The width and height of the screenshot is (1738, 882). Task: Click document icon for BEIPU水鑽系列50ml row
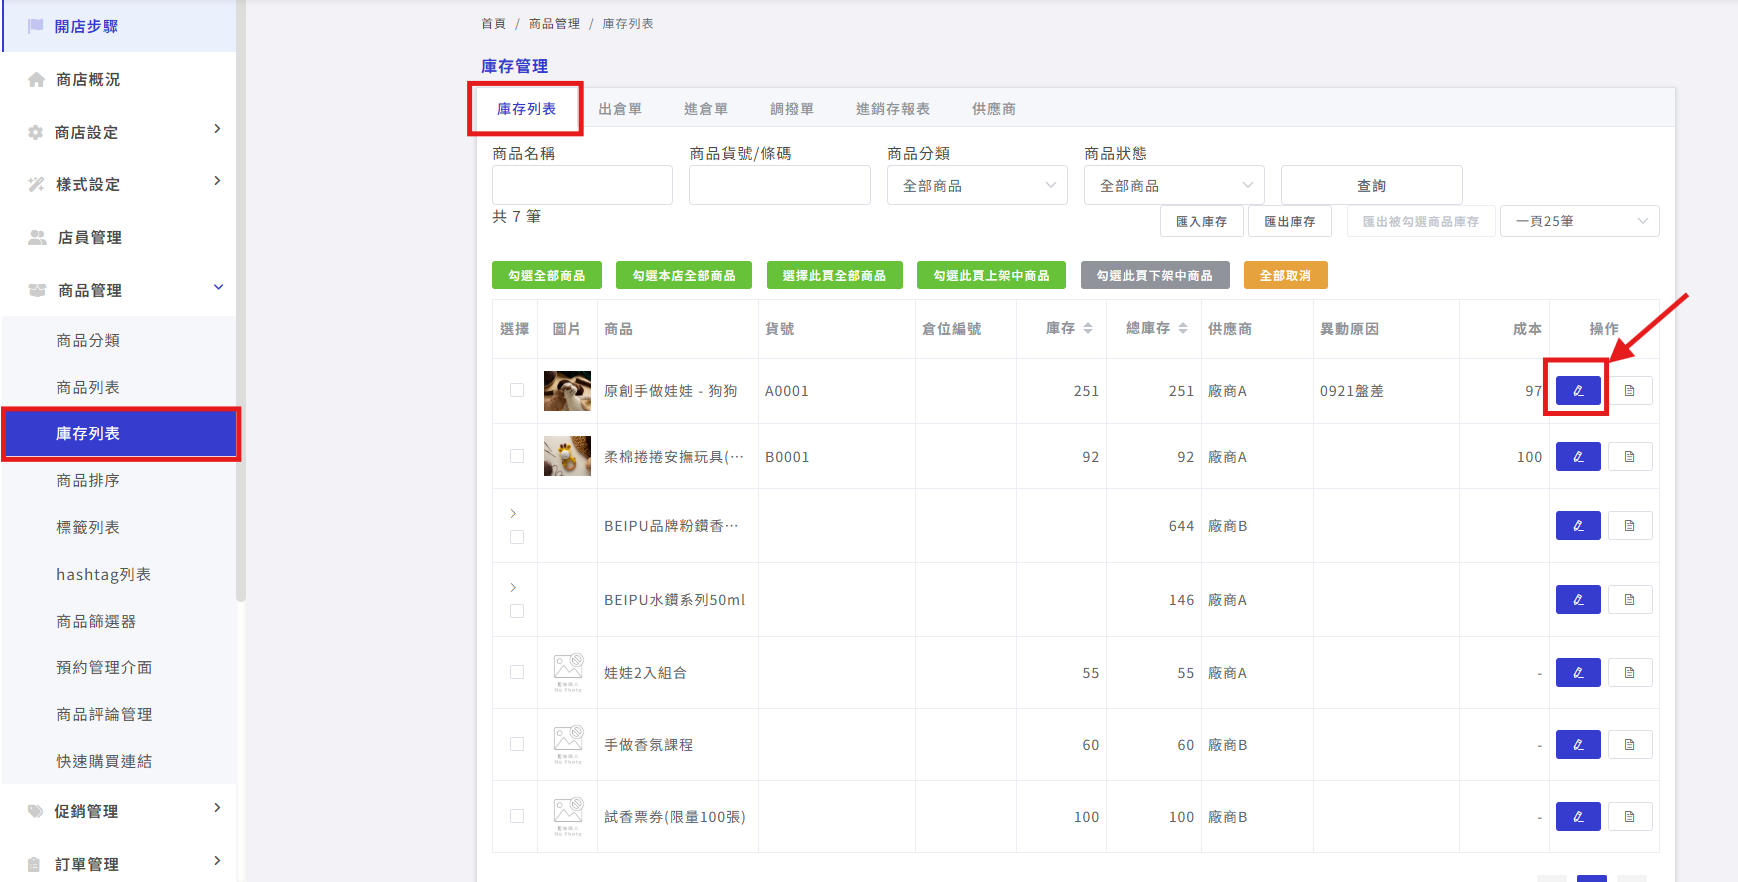(1630, 600)
